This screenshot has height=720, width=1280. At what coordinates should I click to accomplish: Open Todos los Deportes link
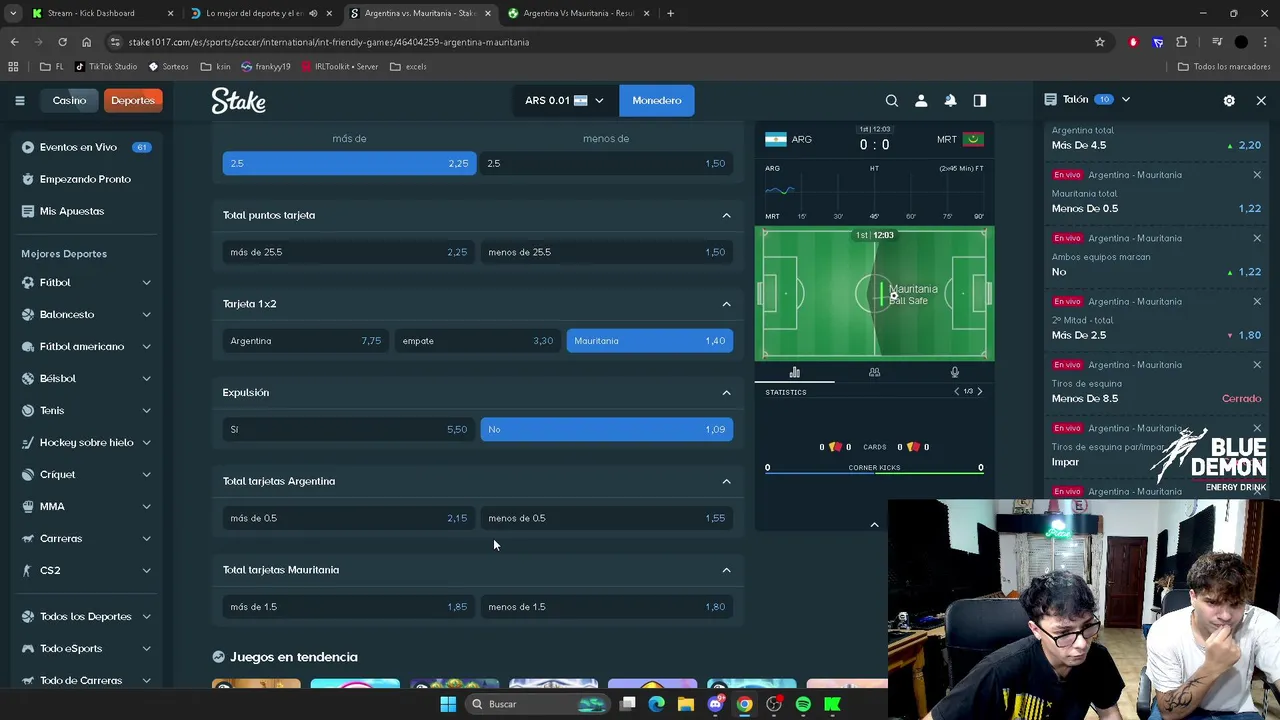pyautogui.click(x=86, y=616)
